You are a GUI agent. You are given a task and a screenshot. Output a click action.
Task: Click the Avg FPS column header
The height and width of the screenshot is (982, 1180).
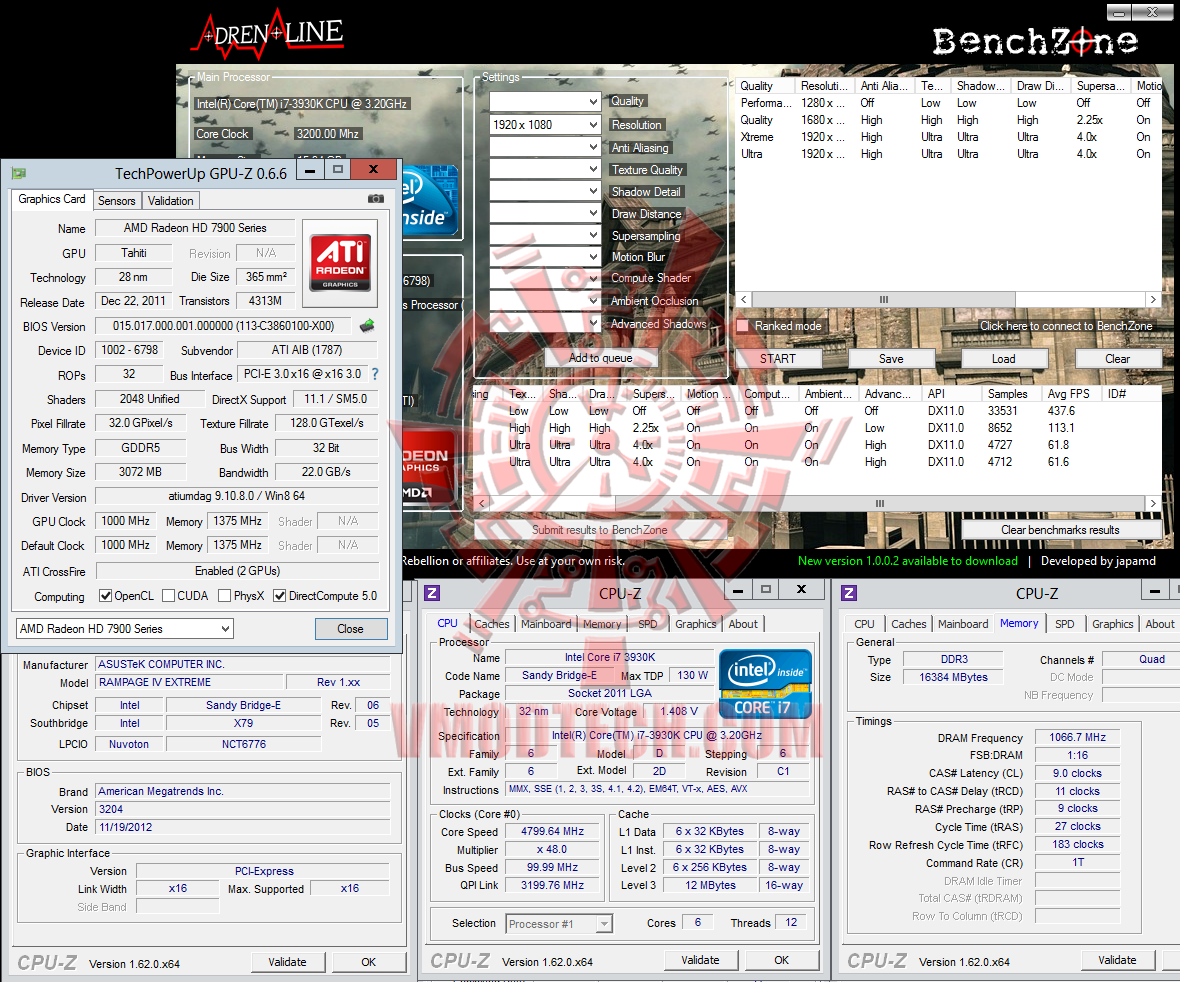tap(1072, 394)
